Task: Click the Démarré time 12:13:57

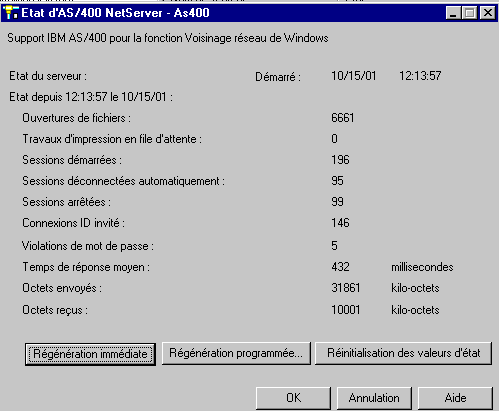Action: coord(420,76)
